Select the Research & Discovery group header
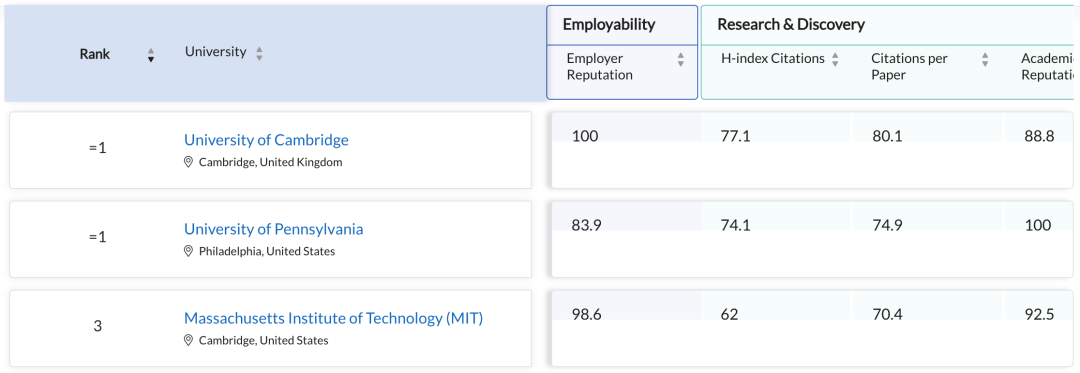The height and width of the screenshot is (373, 1080). pyautogui.click(x=791, y=25)
